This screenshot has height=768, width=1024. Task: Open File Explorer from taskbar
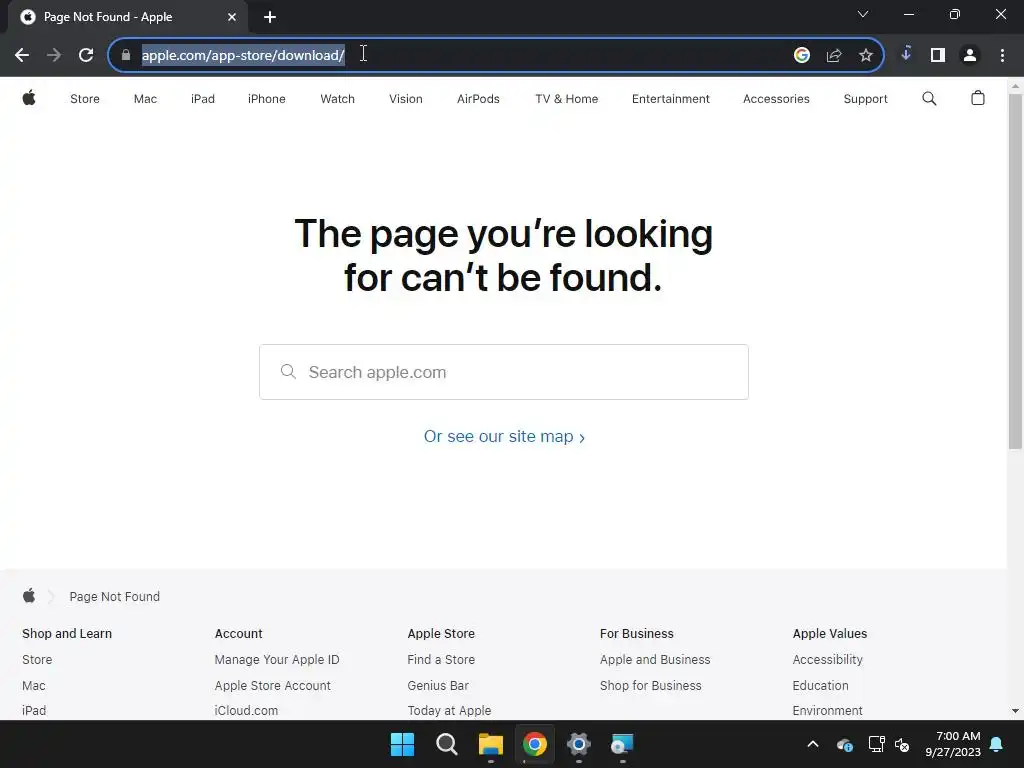point(490,744)
